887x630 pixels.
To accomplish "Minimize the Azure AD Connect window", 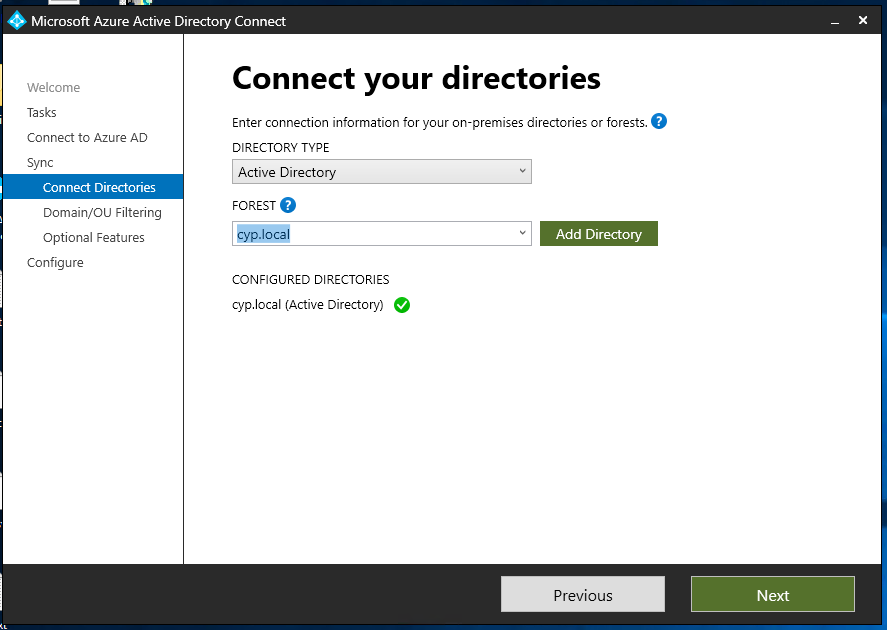I will click(834, 21).
